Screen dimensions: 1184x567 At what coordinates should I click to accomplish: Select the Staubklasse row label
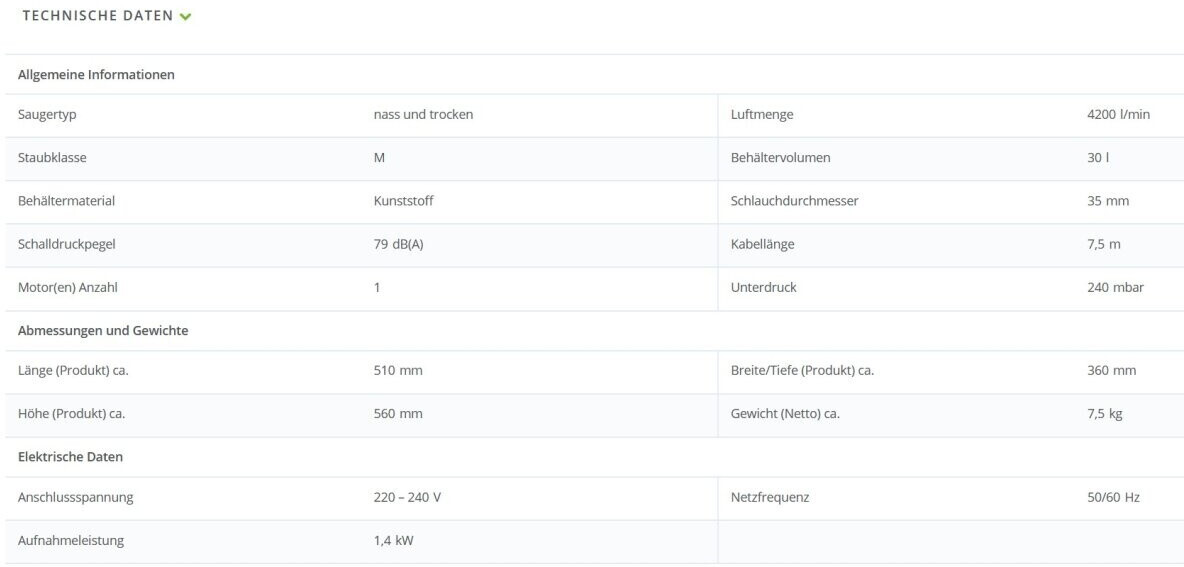coord(52,157)
